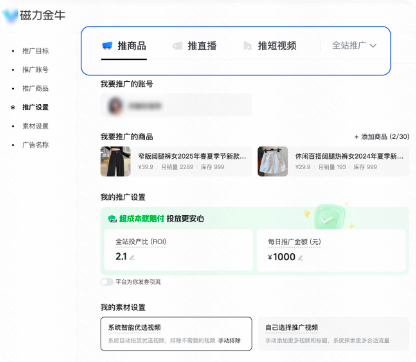This screenshot has height=362, width=416.
Task: Open the 休闲百搭阔腿热裤女2024 product card
Action: [333, 161]
